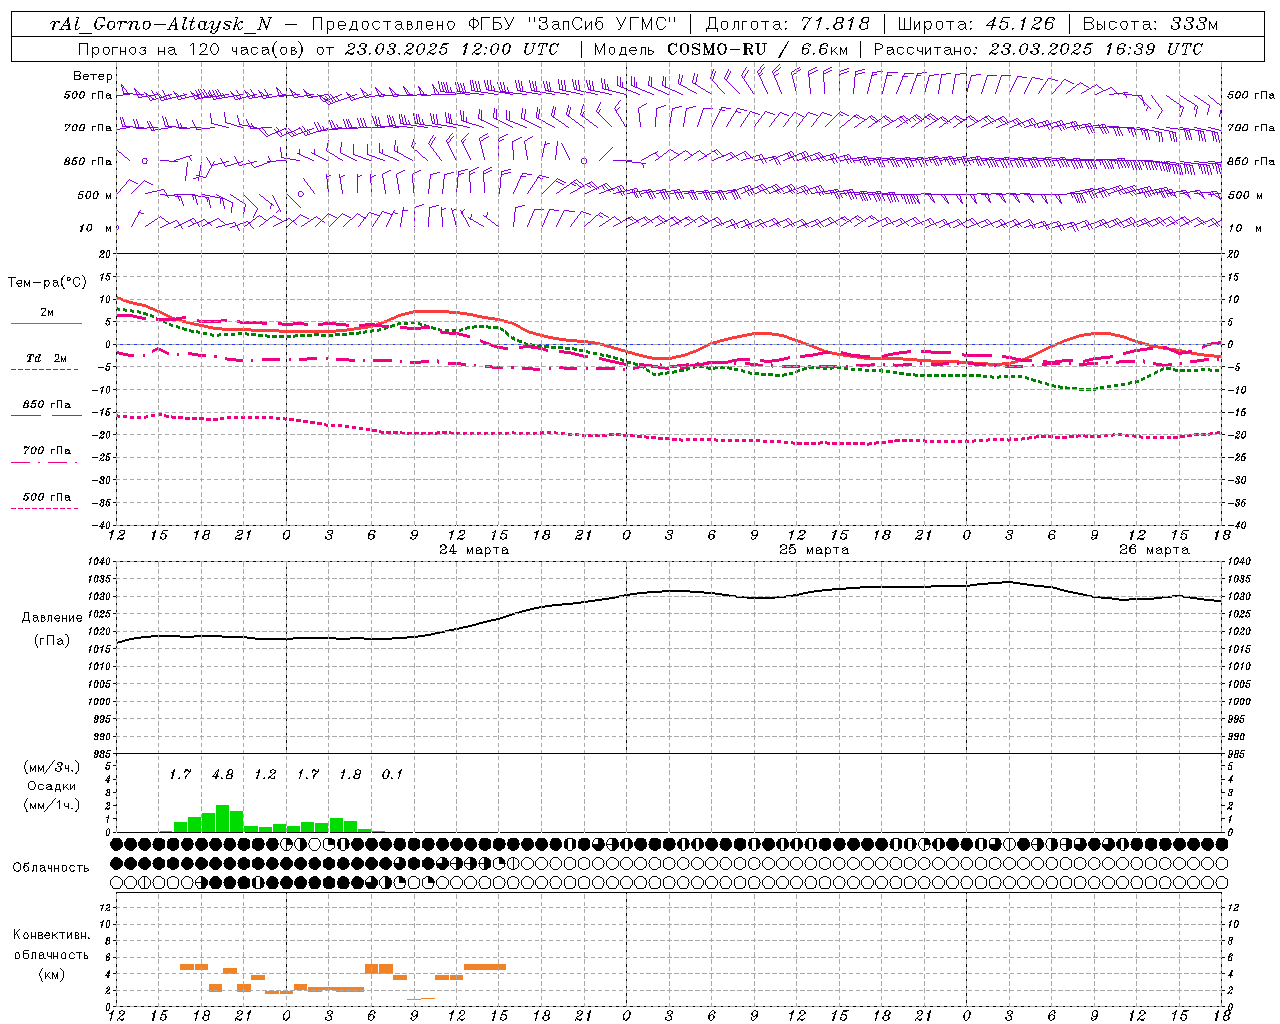This screenshot has width=1280, height=1024.
Task: Click the 25 марта date label
Action: point(814,550)
